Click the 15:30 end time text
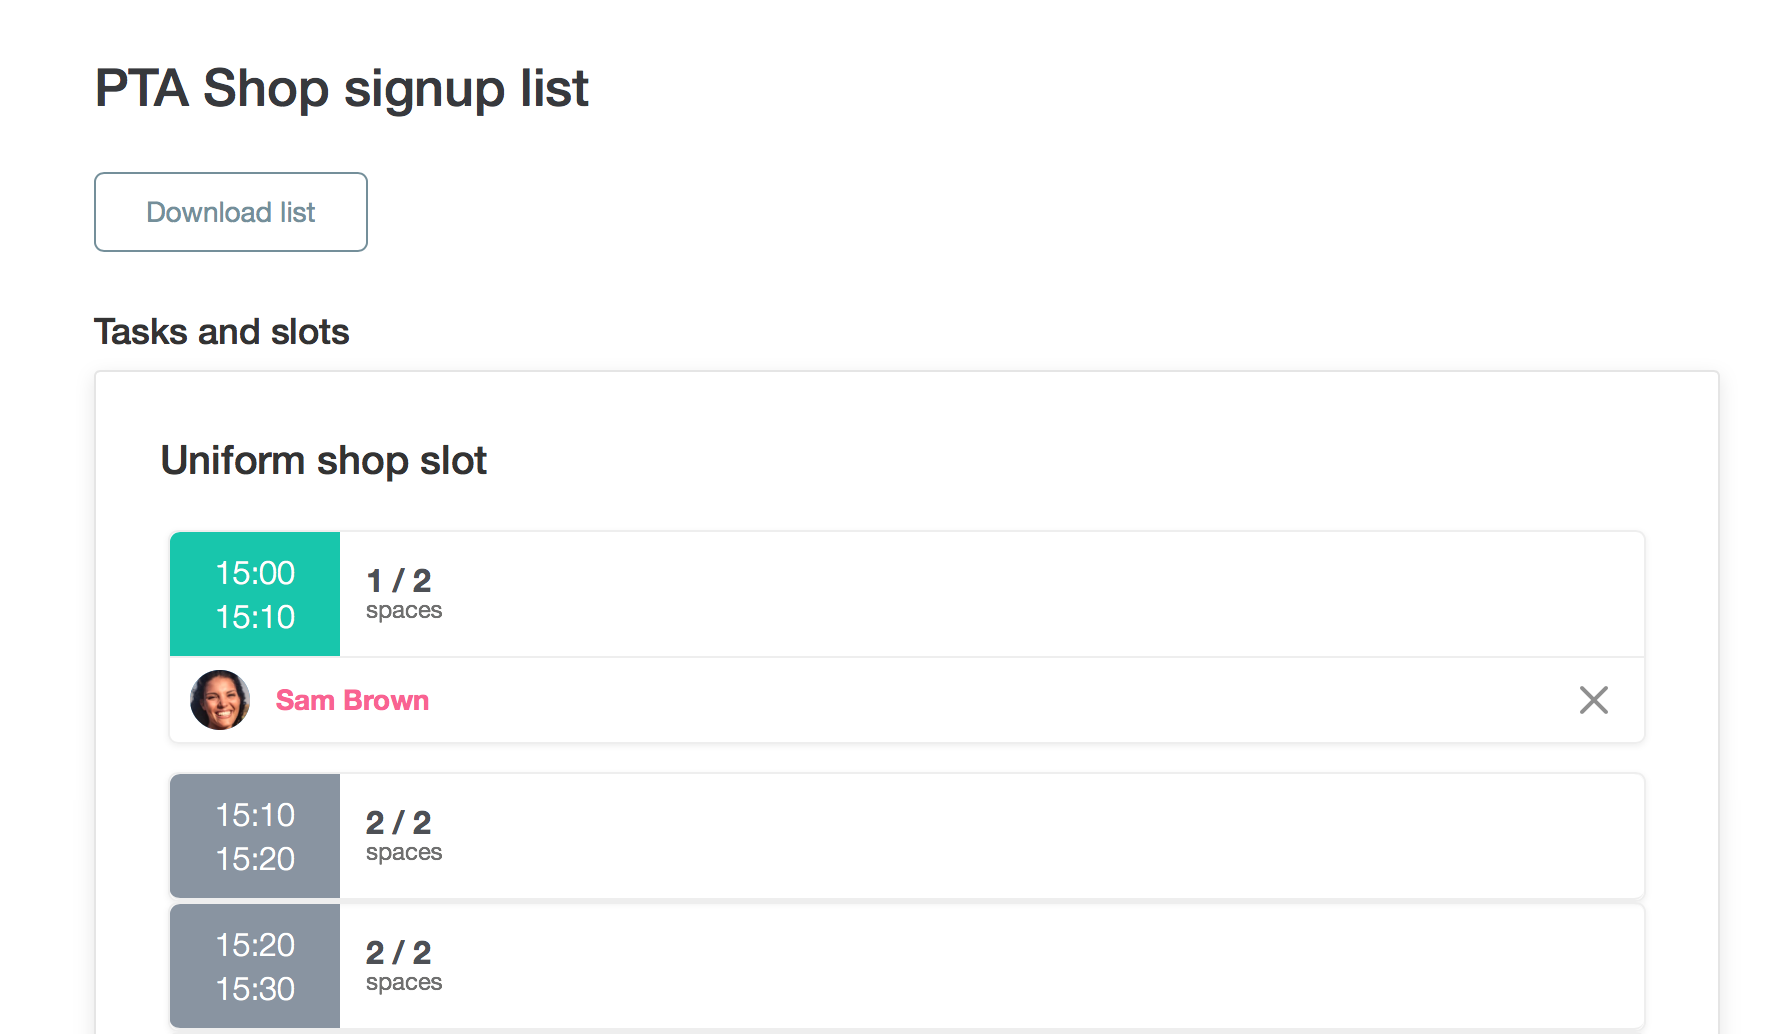The width and height of the screenshot is (1772, 1034). pos(255,989)
